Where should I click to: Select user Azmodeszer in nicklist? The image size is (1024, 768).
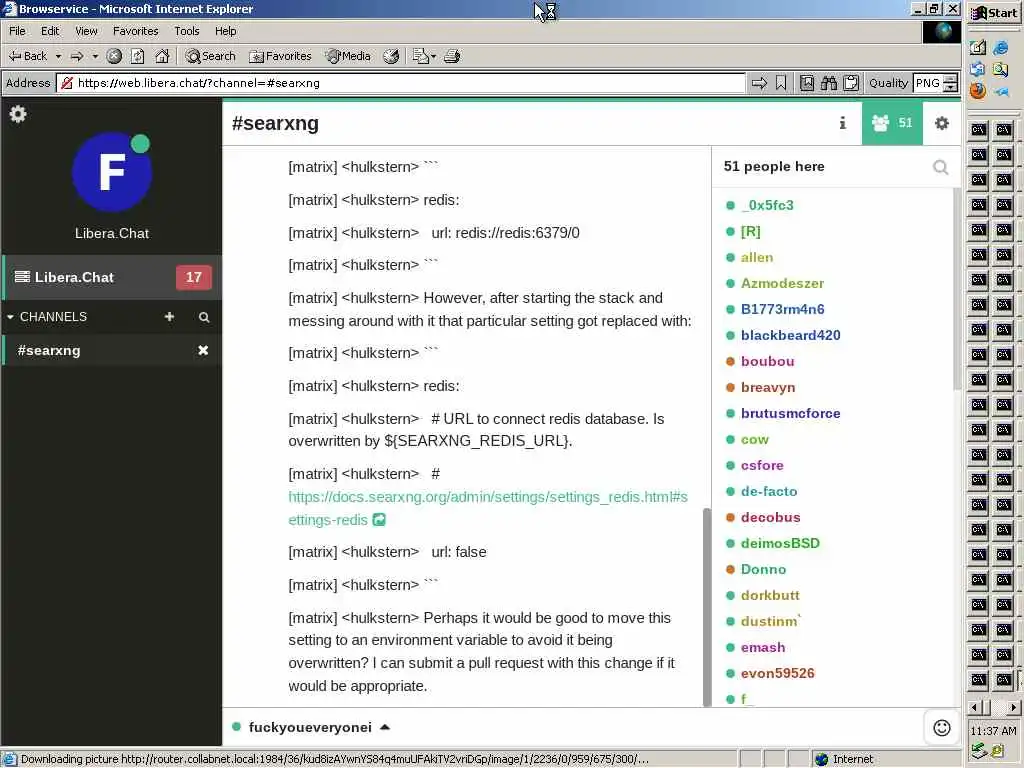(782, 283)
